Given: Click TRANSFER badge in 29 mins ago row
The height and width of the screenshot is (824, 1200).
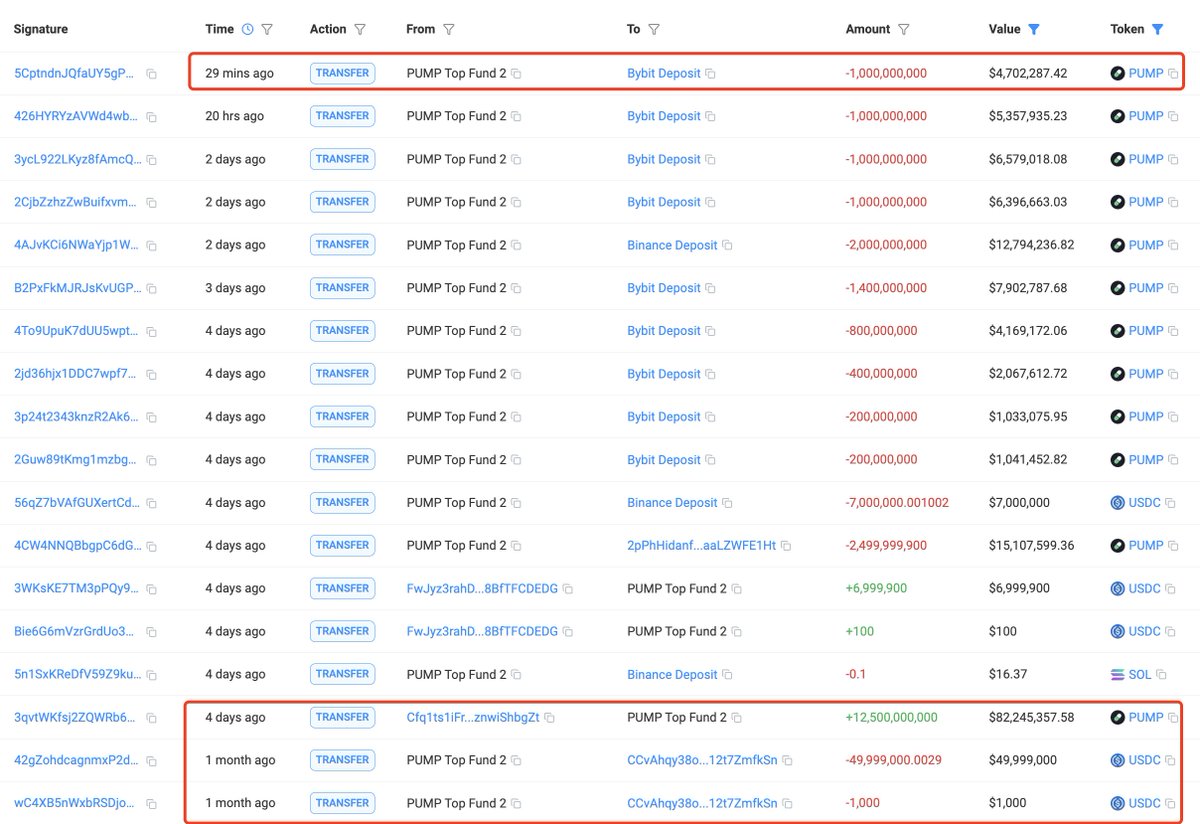Looking at the screenshot, I should pos(342,73).
